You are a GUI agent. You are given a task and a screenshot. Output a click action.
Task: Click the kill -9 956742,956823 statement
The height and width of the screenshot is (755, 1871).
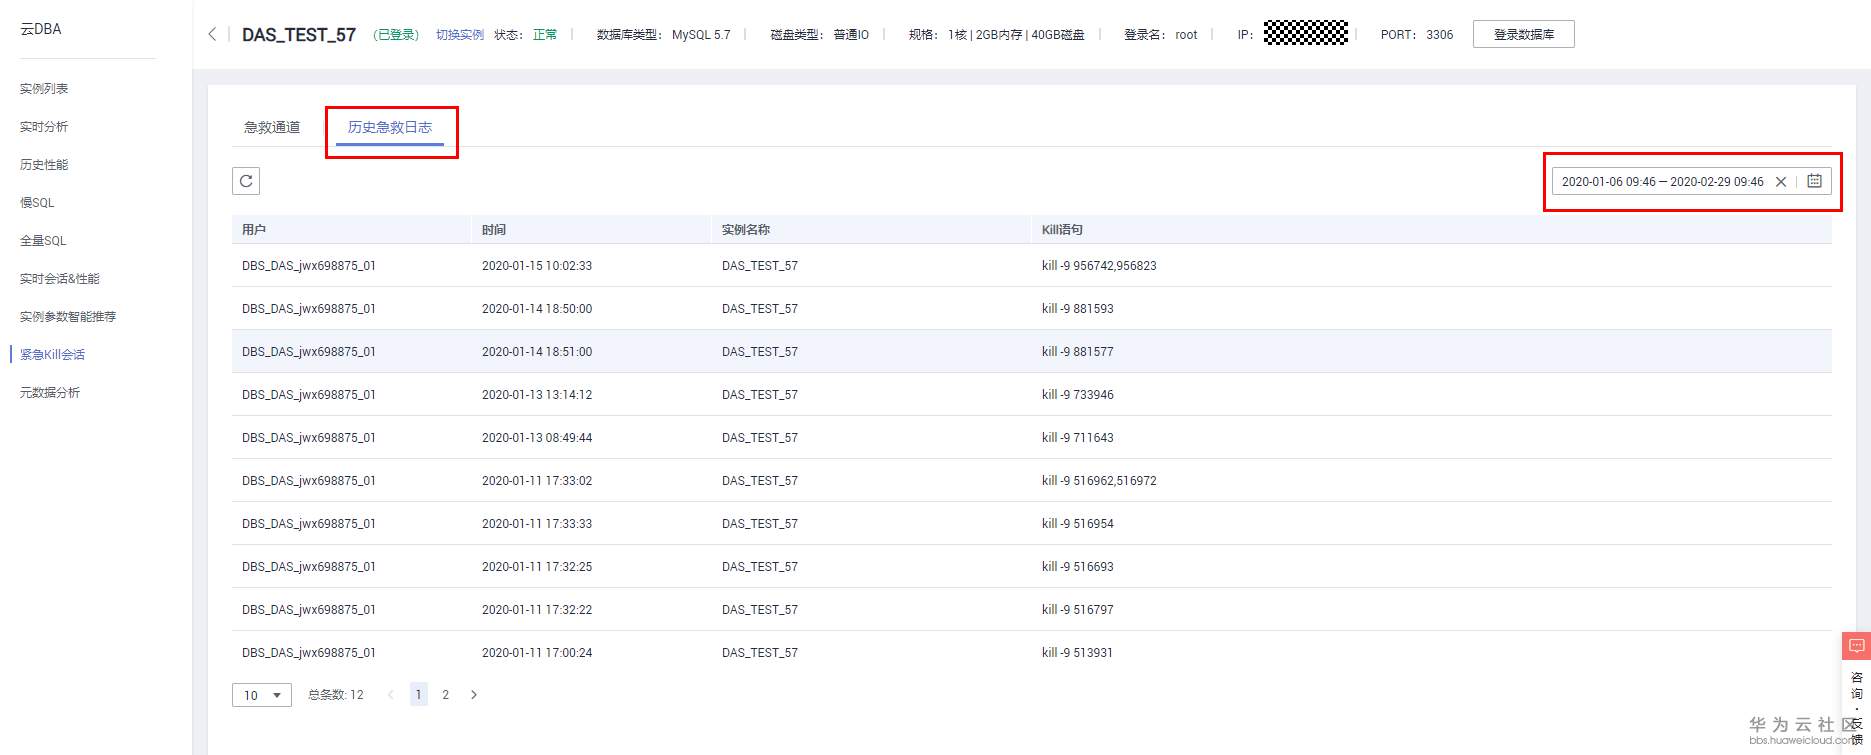(1099, 266)
